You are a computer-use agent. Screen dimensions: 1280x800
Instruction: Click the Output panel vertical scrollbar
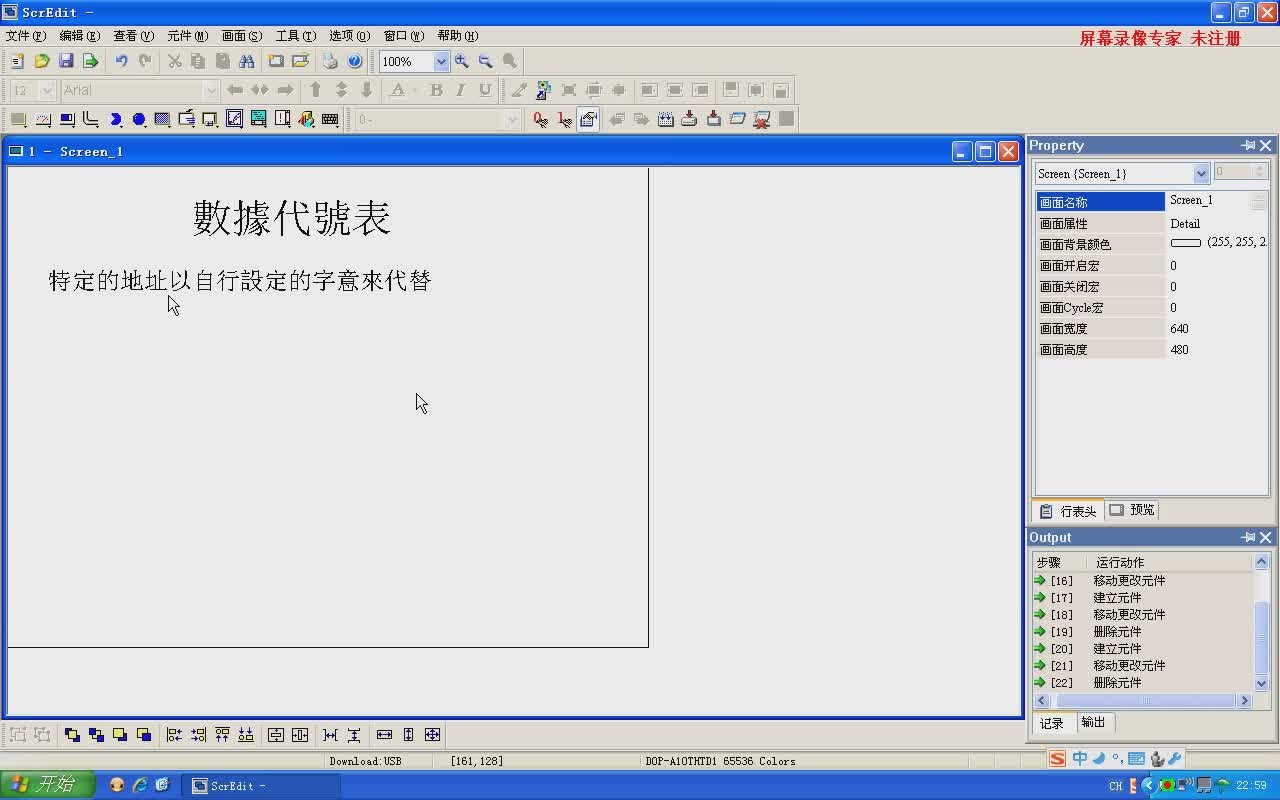(x=1261, y=622)
